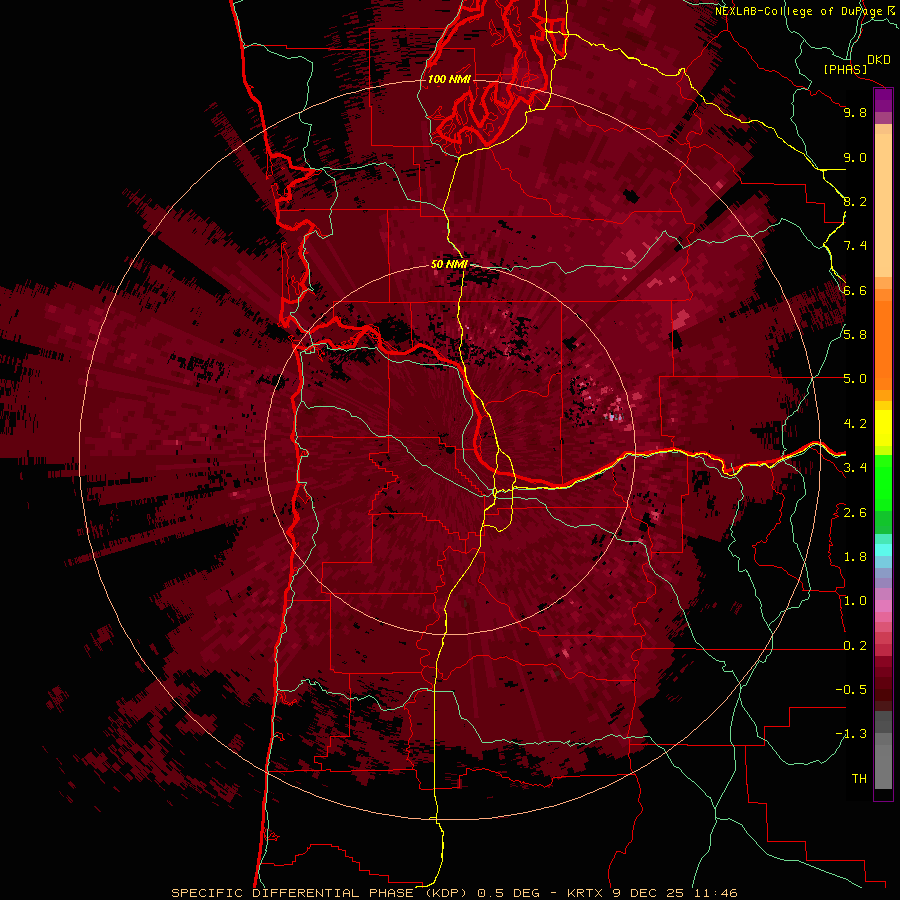Image resolution: width=900 pixels, height=900 pixels.
Task: Click the 1.8 scale value
Action: pyautogui.click(x=855, y=557)
